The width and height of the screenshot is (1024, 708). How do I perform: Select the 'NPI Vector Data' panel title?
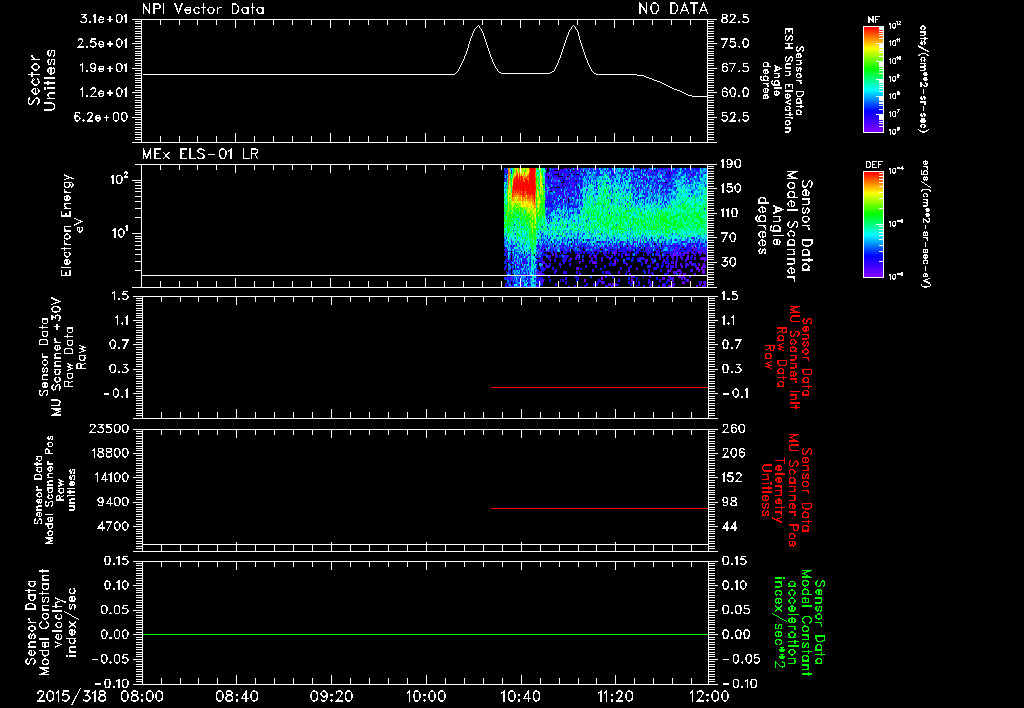(x=204, y=9)
